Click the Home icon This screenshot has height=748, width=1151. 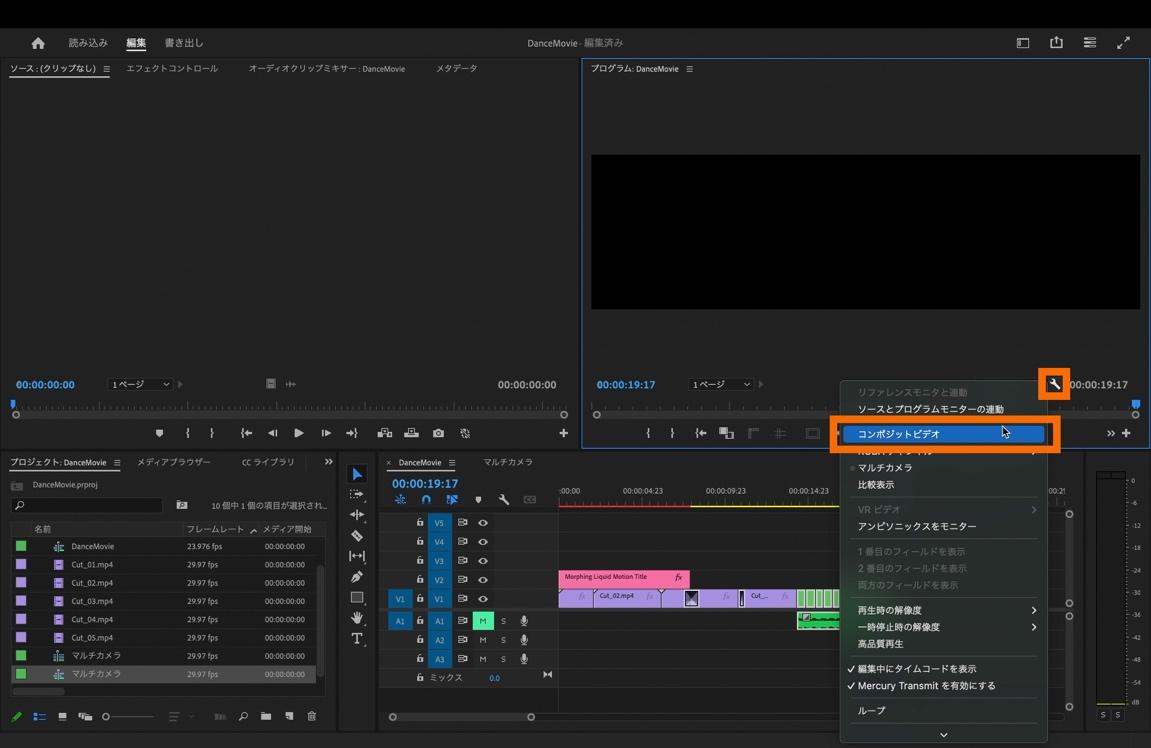38,43
